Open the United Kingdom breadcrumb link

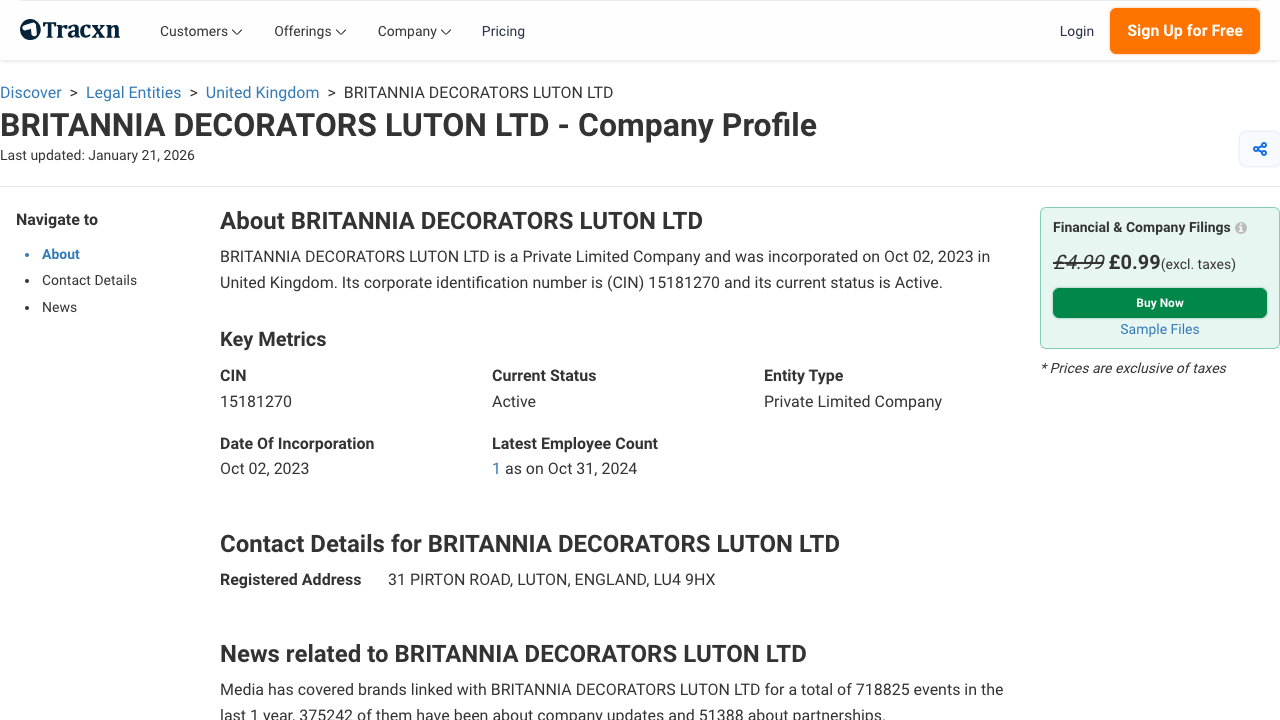[x=262, y=92]
